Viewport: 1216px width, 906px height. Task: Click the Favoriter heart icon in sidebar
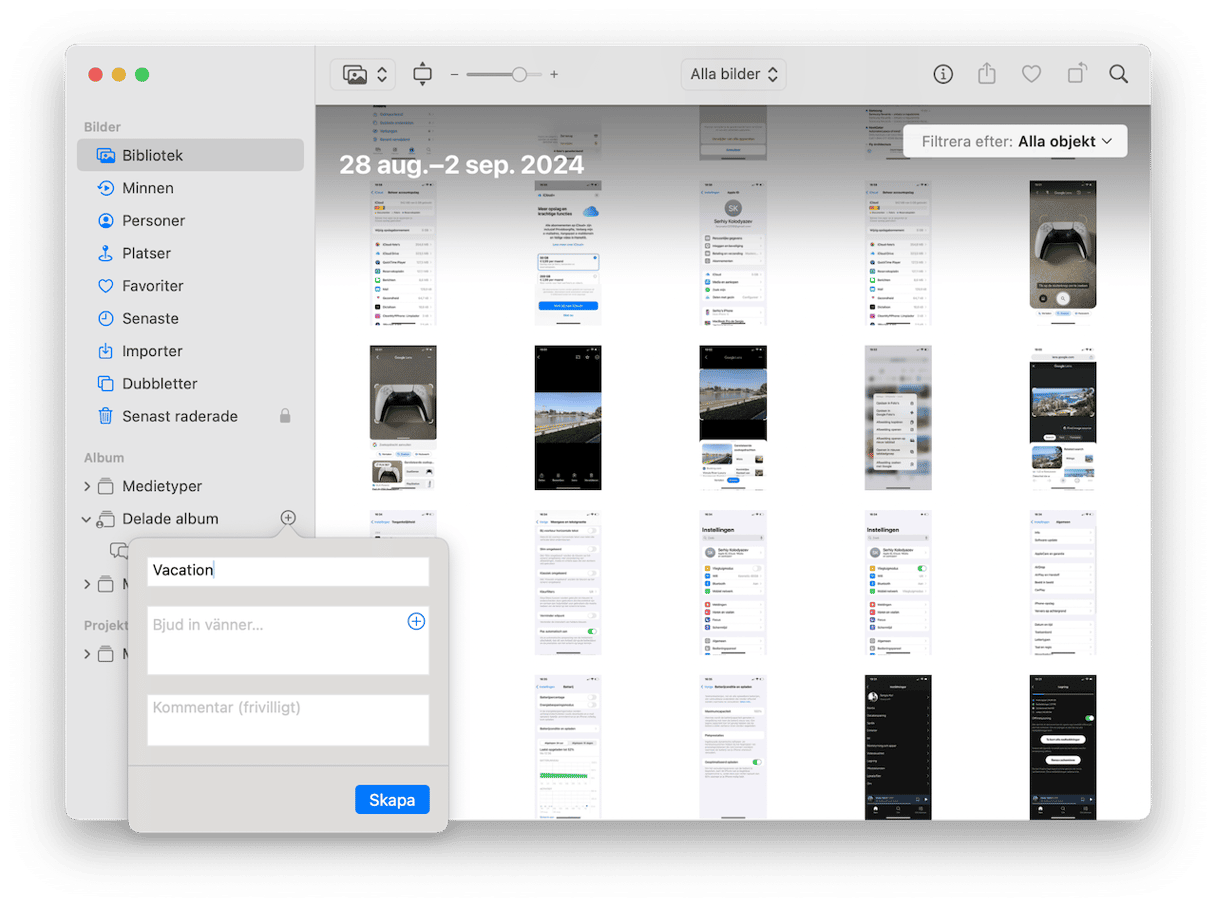click(105, 286)
